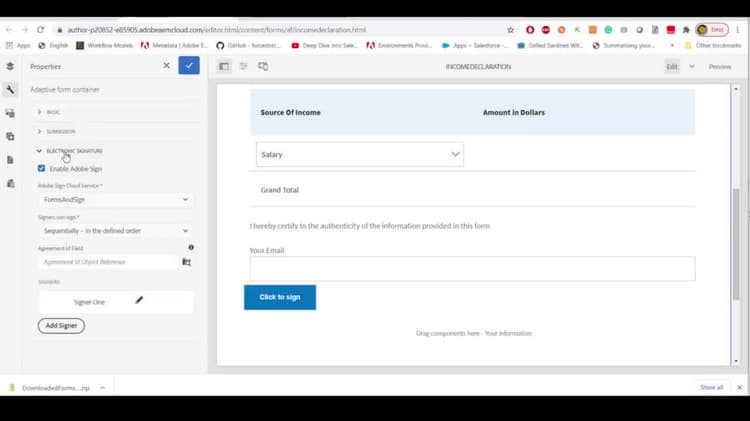Confirm properties with the blue checkmark

189,66
